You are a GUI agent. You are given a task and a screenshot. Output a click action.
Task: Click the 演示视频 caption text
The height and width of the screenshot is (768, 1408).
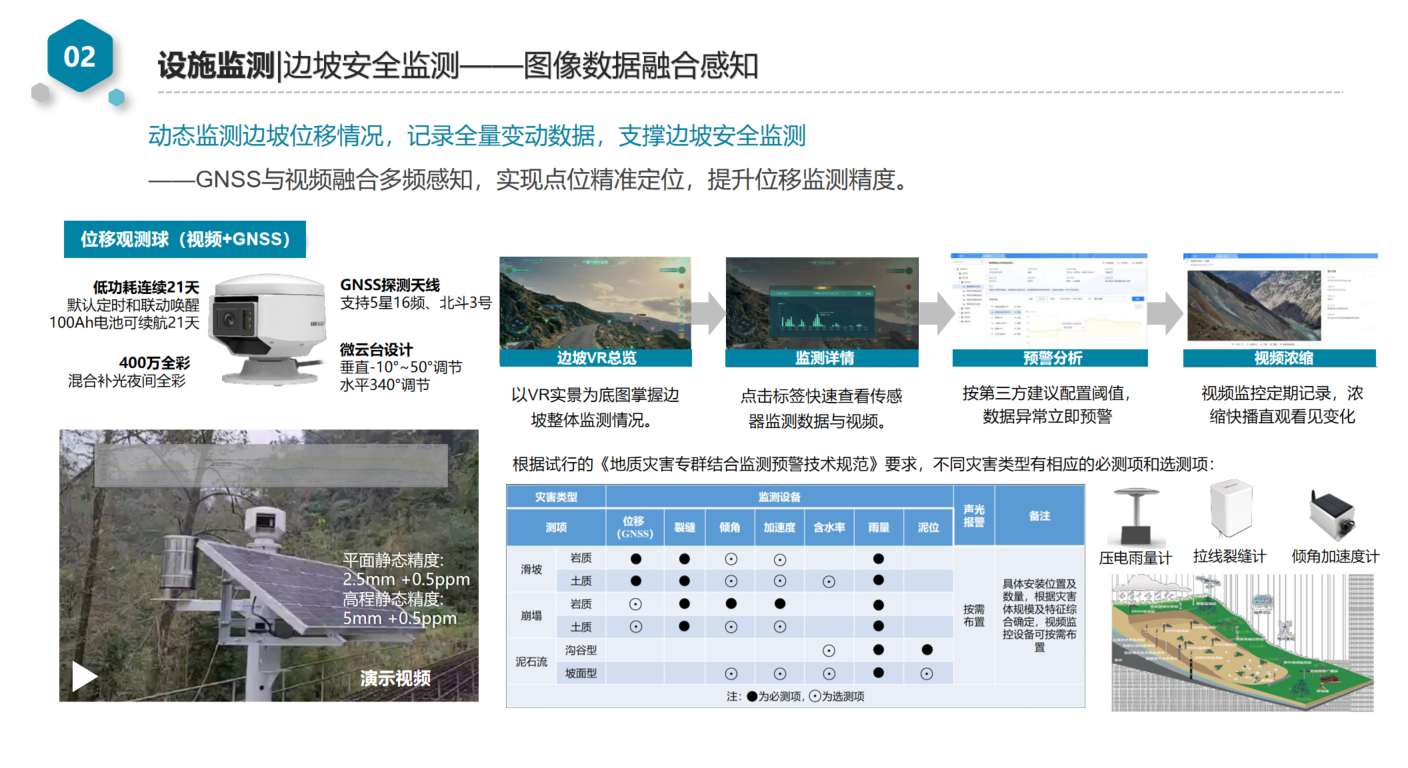tap(395, 678)
